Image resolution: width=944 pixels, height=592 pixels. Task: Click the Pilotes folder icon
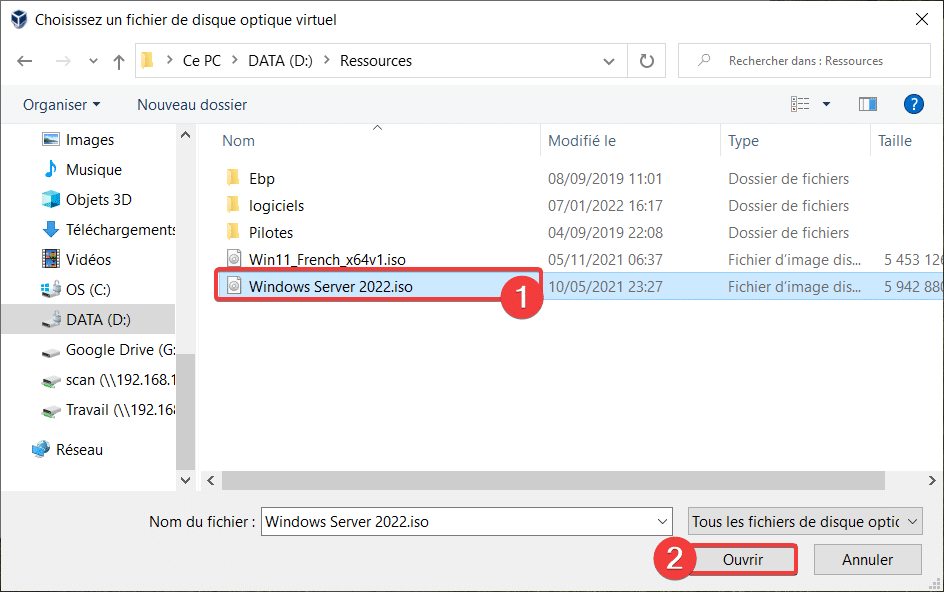click(x=233, y=232)
